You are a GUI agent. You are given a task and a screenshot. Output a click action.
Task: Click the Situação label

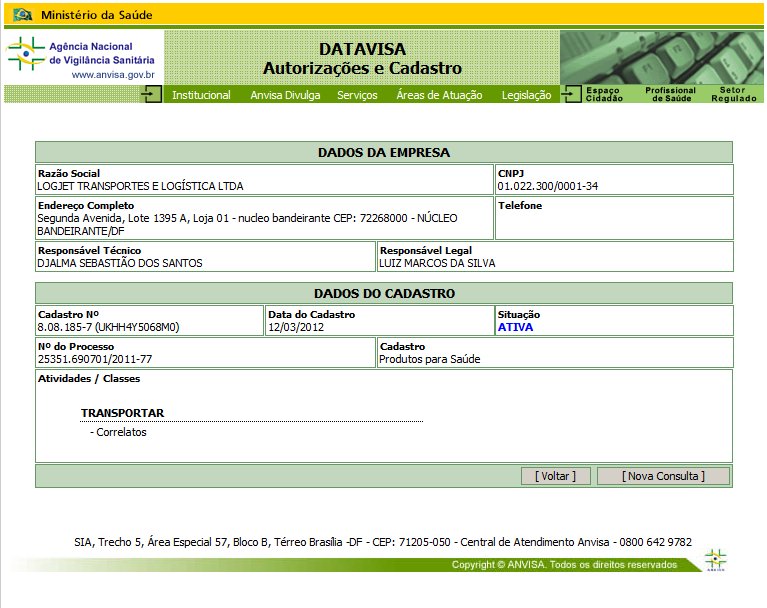click(519, 315)
